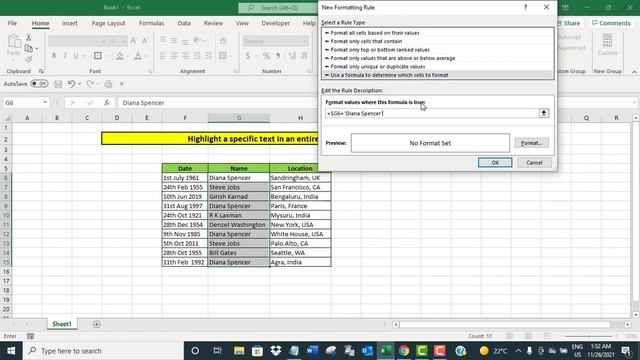The image size is (640, 360).
Task: Switch to the Data tab
Action: [x=184, y=23]
